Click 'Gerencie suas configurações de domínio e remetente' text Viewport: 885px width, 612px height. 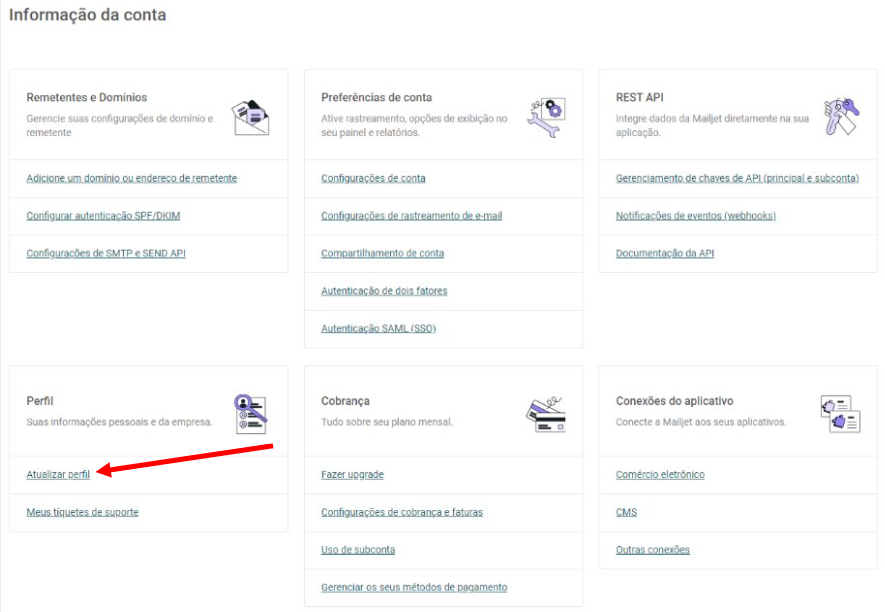coord(120,125)
